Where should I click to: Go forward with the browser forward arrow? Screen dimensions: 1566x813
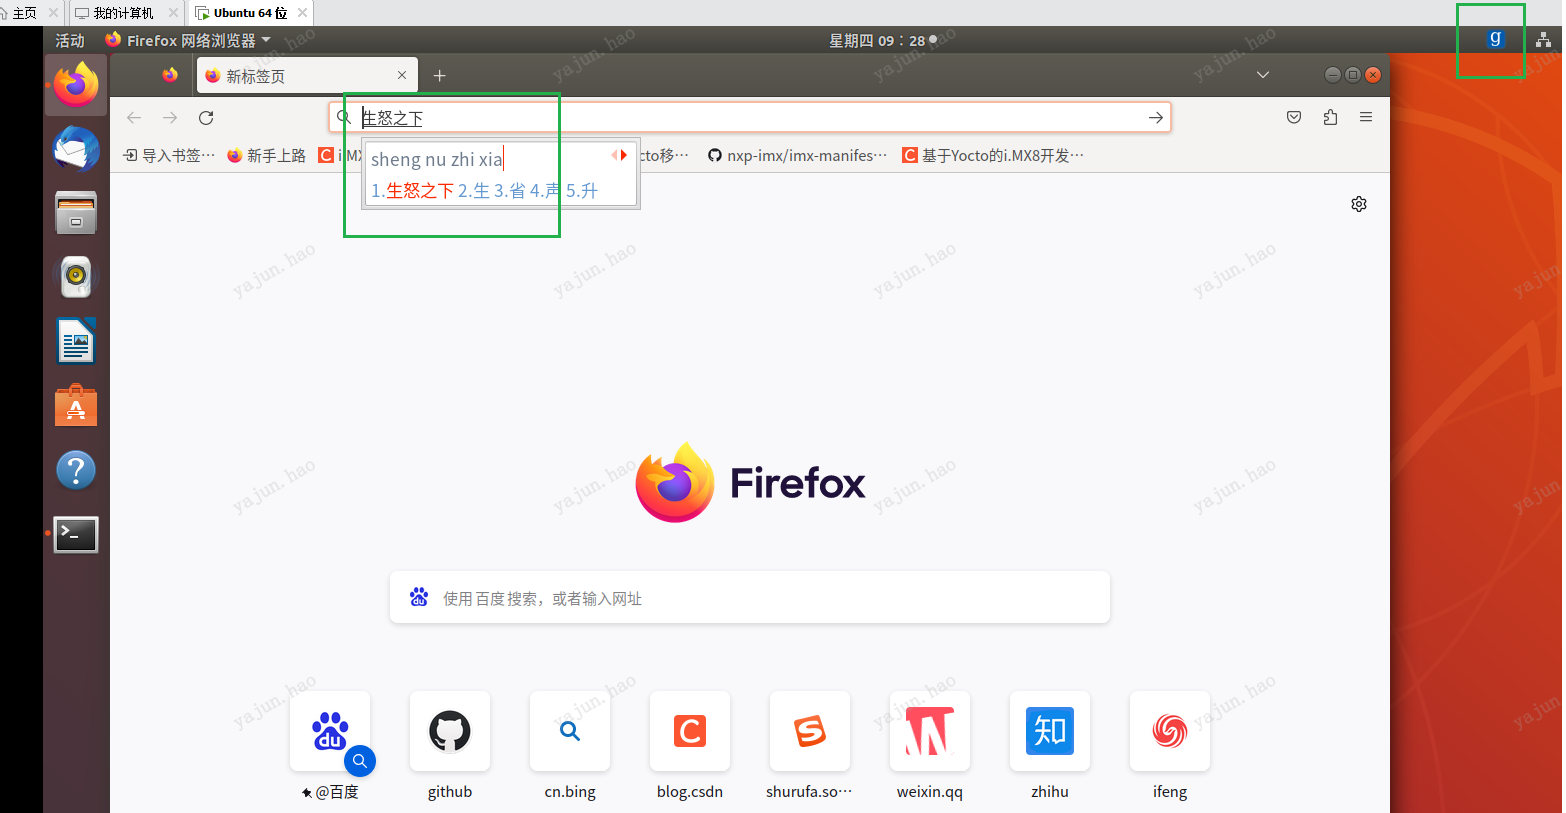coord(170,118)
